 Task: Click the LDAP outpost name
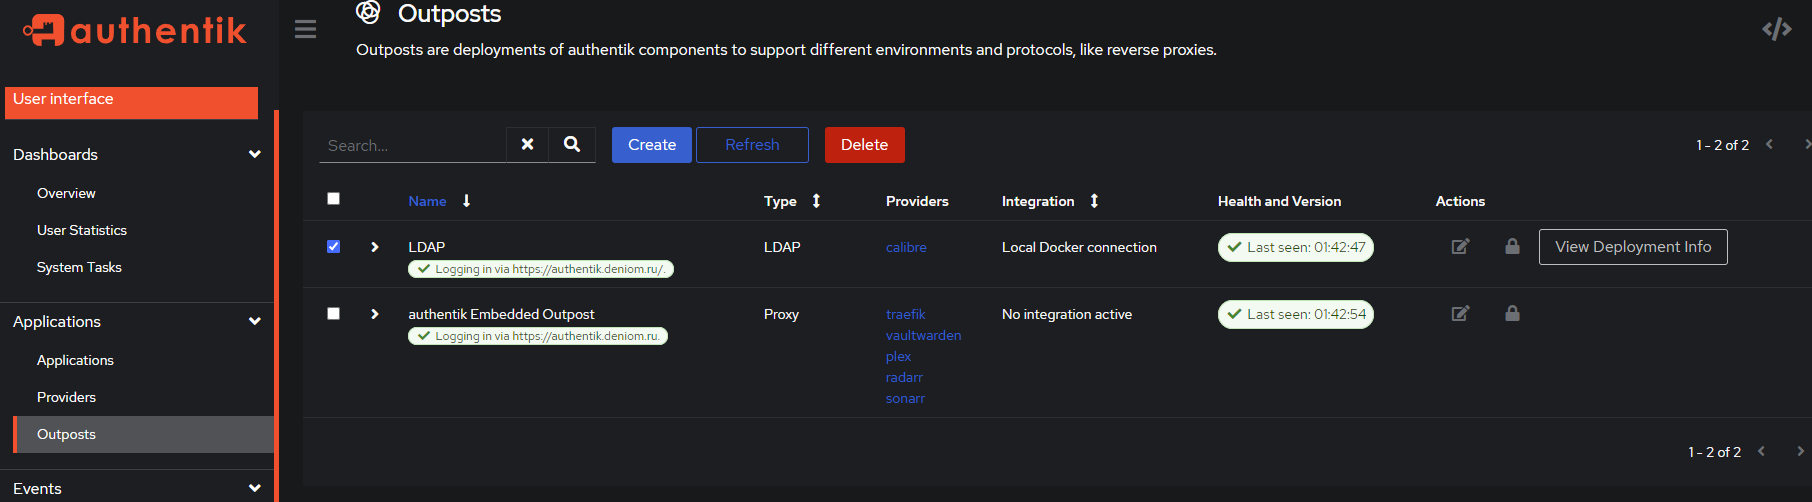click(427, 247)
